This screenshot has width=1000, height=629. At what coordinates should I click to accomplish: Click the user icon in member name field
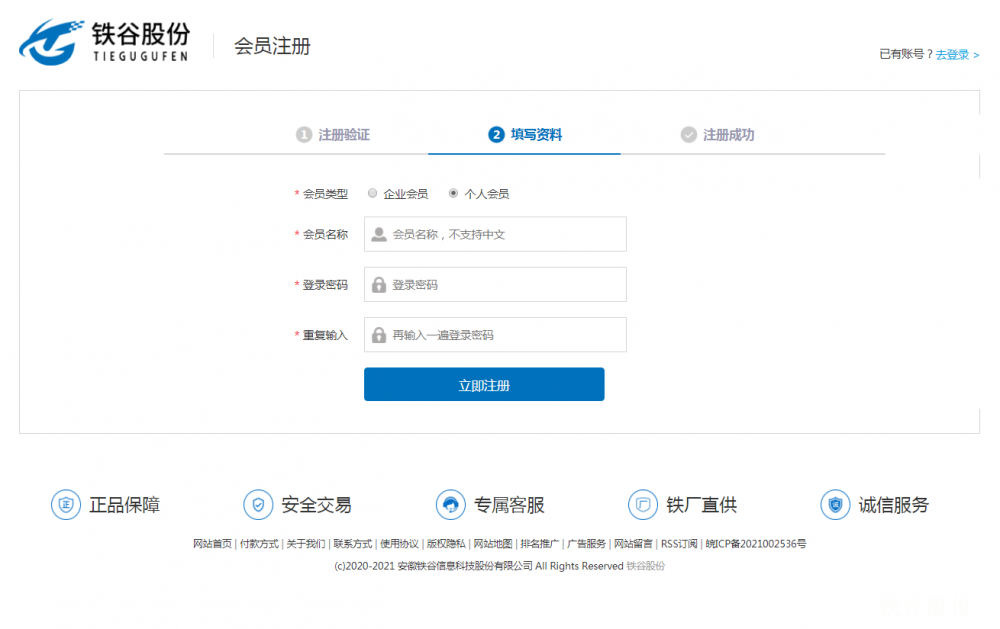(x=379, y=235)
